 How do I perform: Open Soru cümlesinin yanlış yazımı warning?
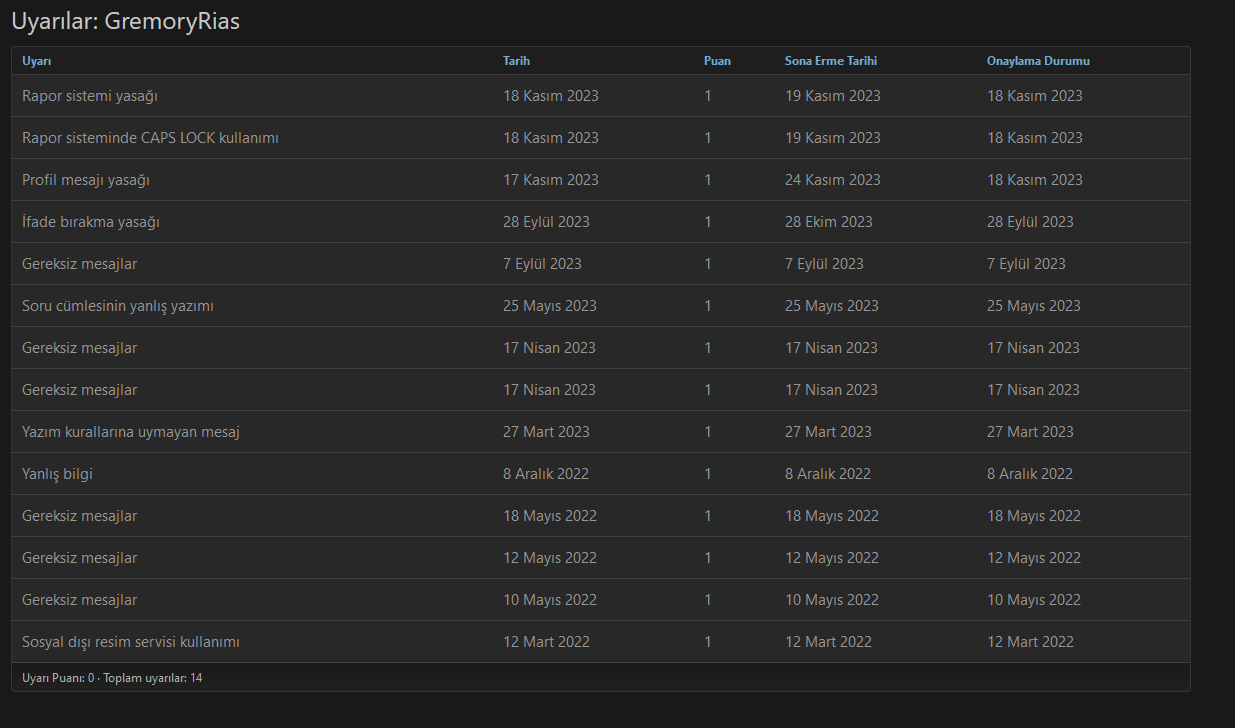tap(118, 306)
